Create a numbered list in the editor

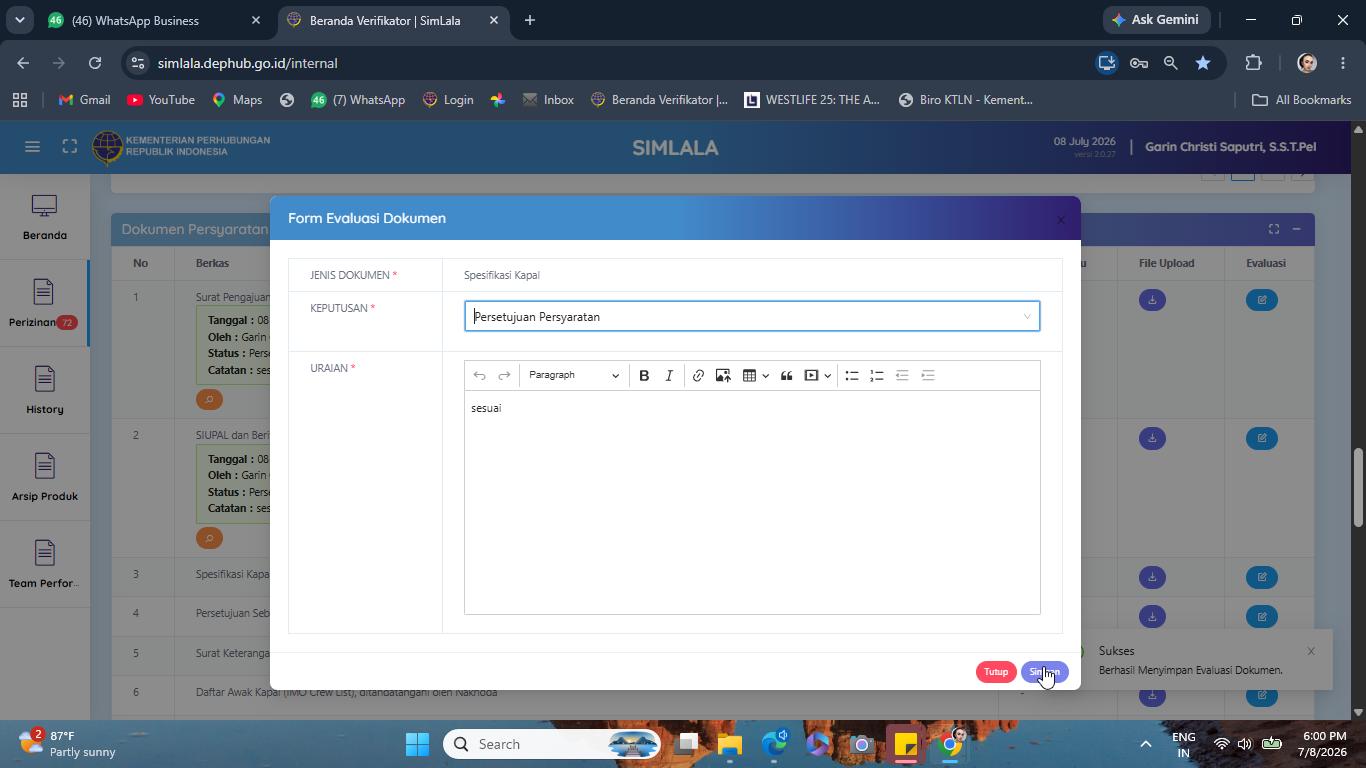[877, 375]
